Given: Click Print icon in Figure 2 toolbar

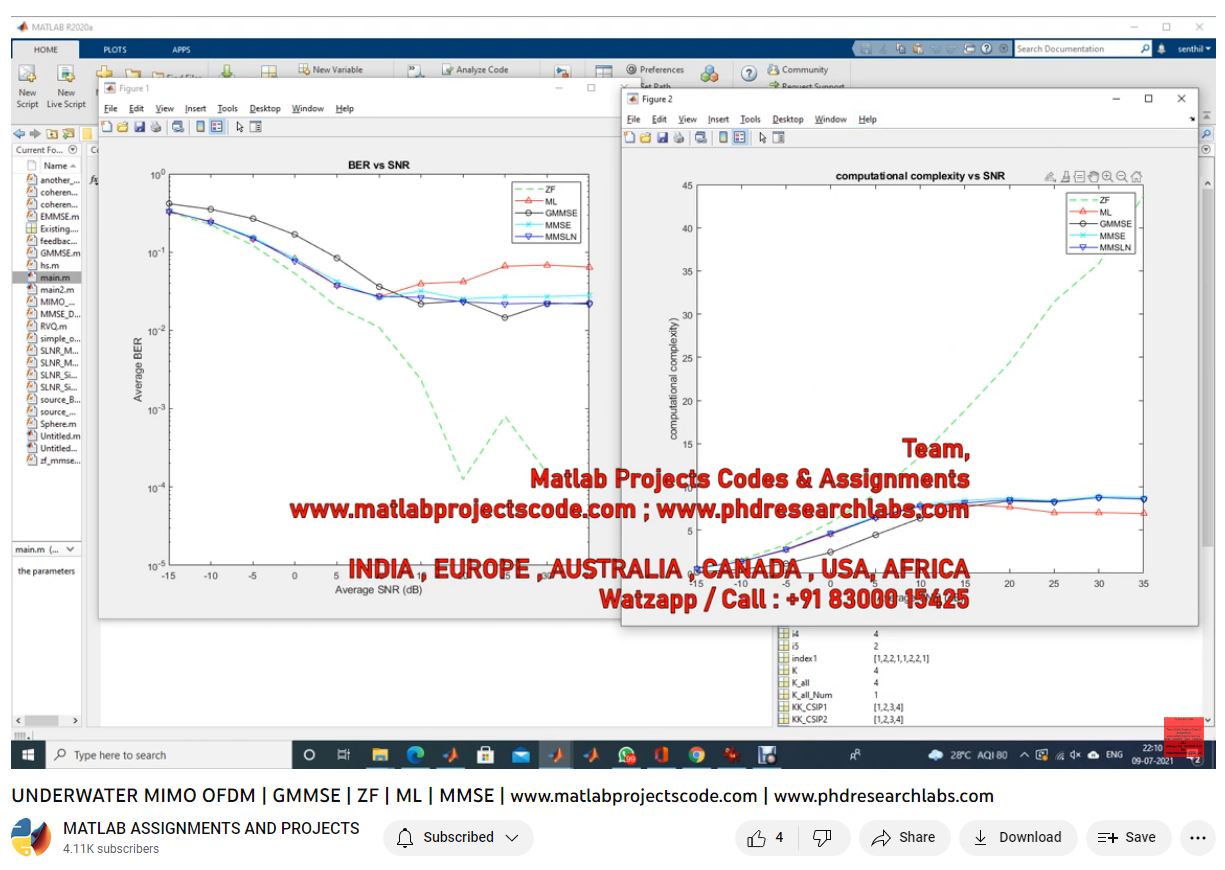Looking at the screenshot, I should pos(678,138).
